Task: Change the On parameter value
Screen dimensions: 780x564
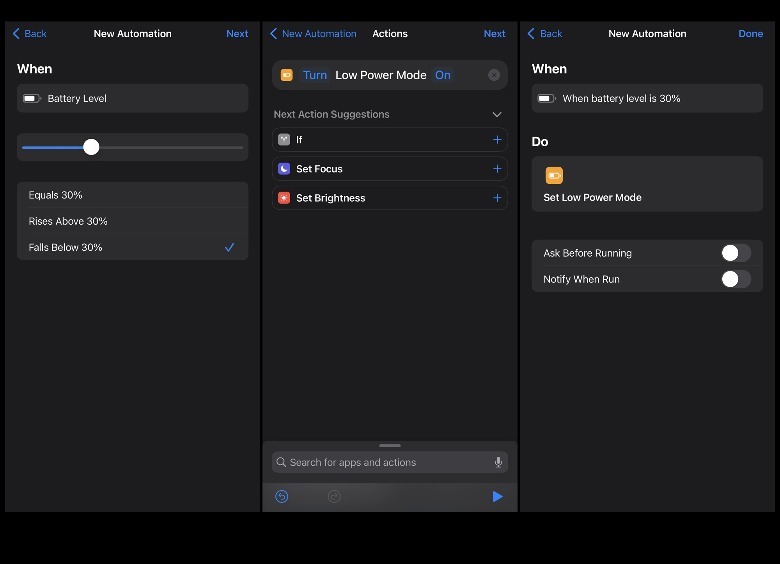Action: tap(443, 75)
